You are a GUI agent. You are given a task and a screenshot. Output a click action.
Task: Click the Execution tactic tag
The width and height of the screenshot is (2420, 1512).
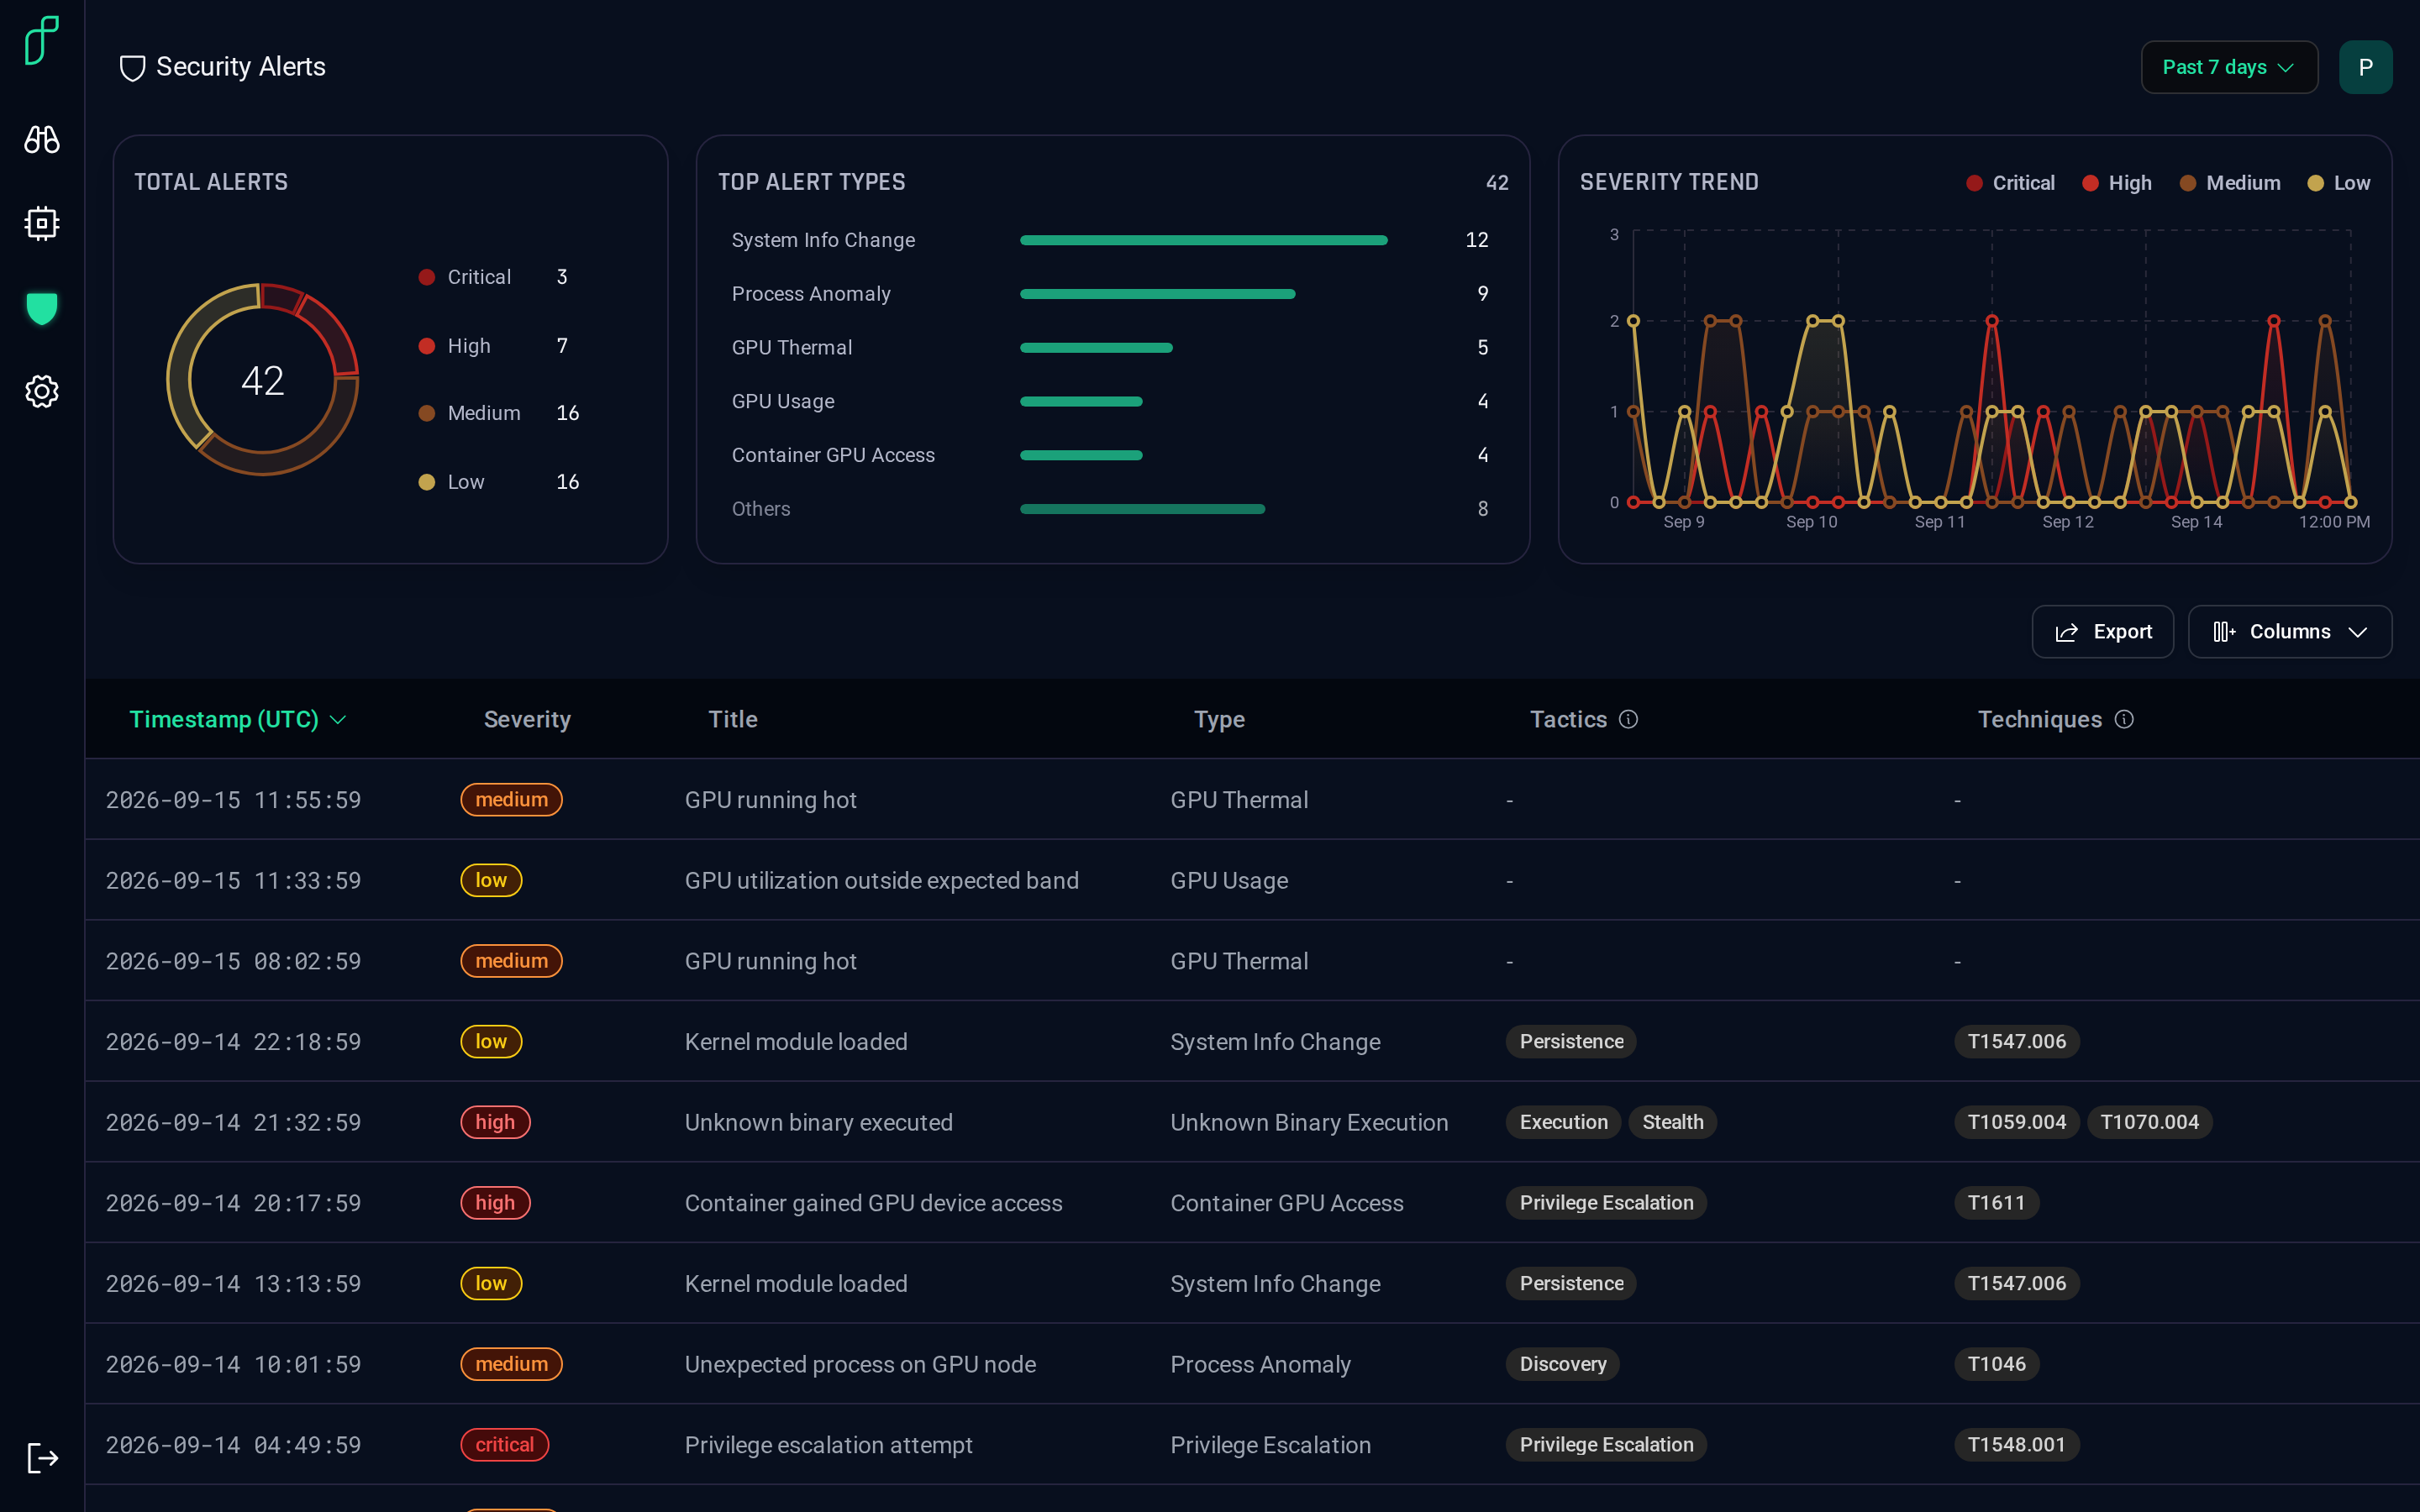click(x=1563, y=1122)
